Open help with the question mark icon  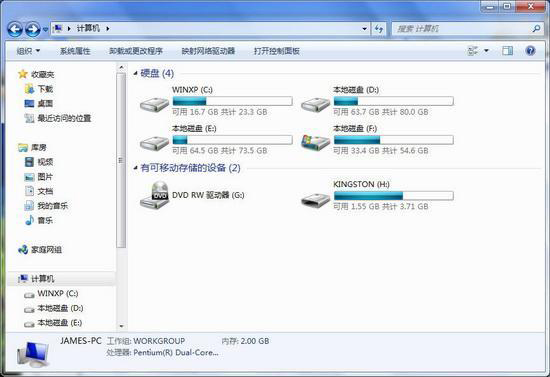530,51
